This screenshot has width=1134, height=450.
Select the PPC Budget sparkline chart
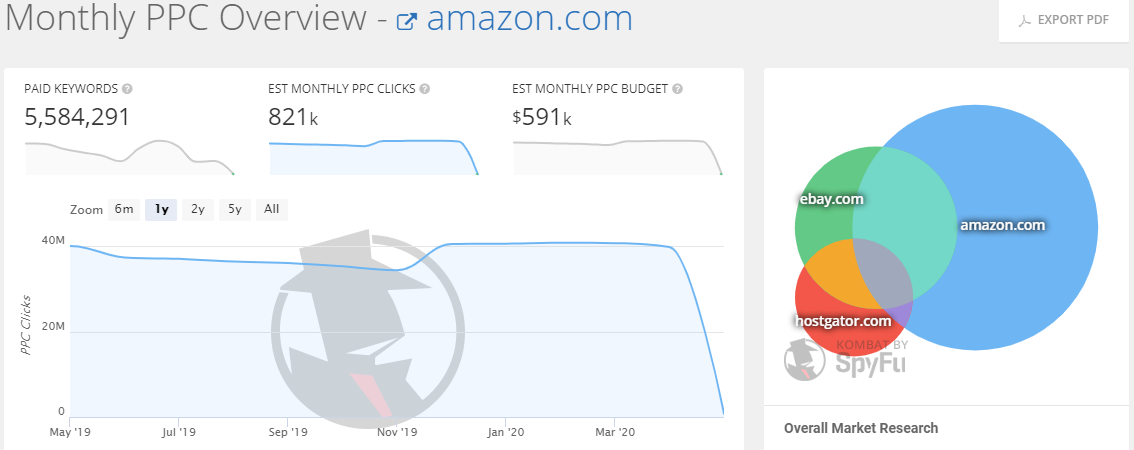[618, 157]
